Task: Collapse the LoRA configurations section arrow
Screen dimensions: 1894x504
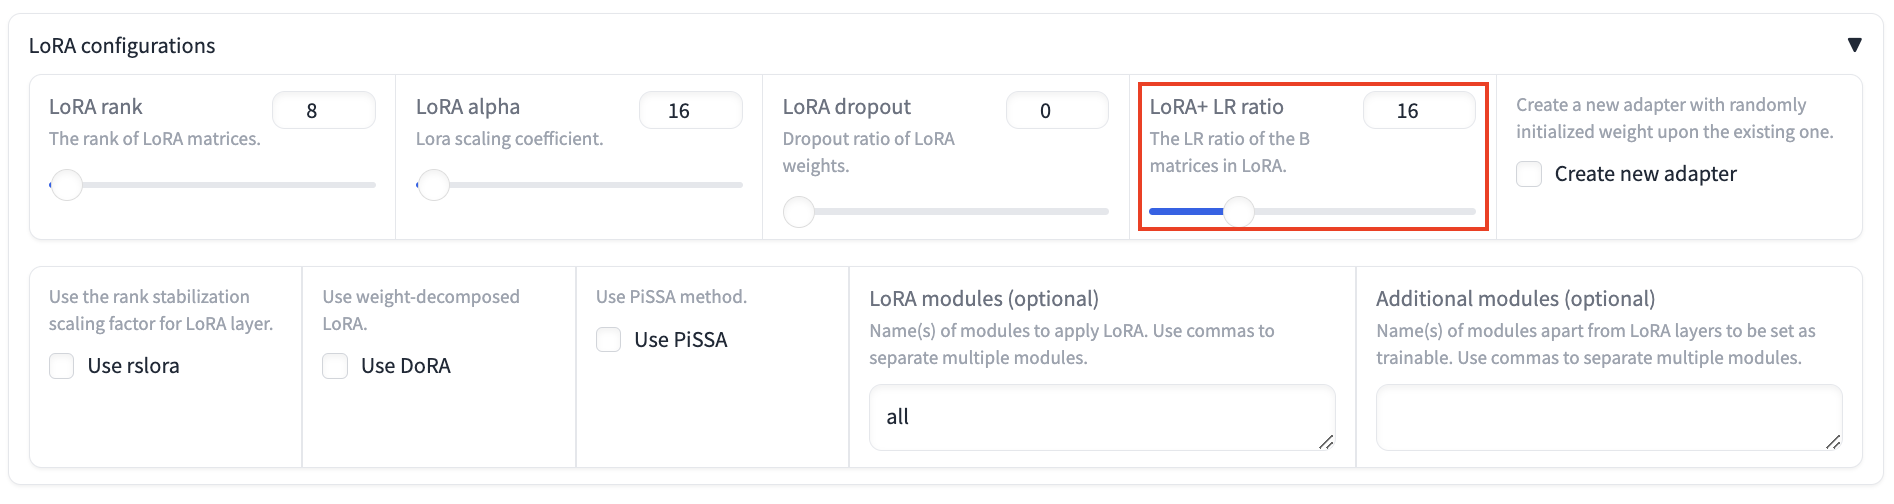Action: [1854, 45]
